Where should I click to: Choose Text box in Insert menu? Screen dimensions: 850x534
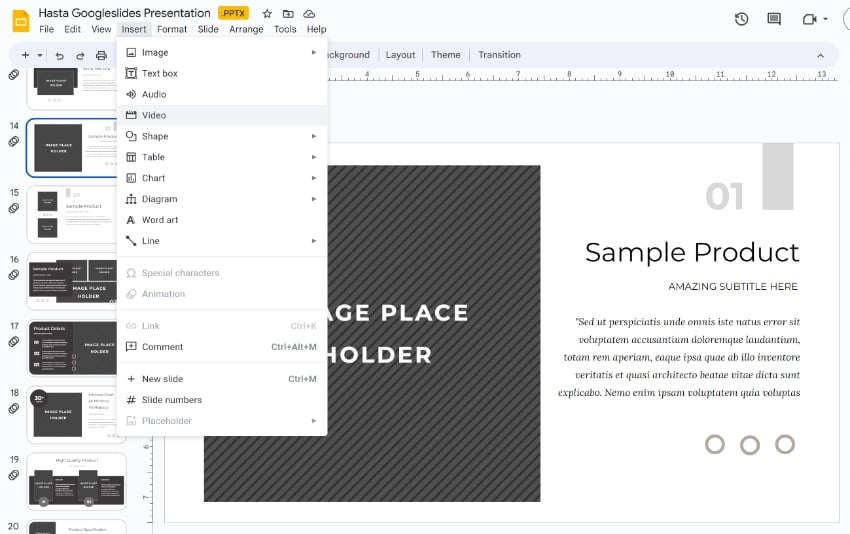click(x=159, y=73)
